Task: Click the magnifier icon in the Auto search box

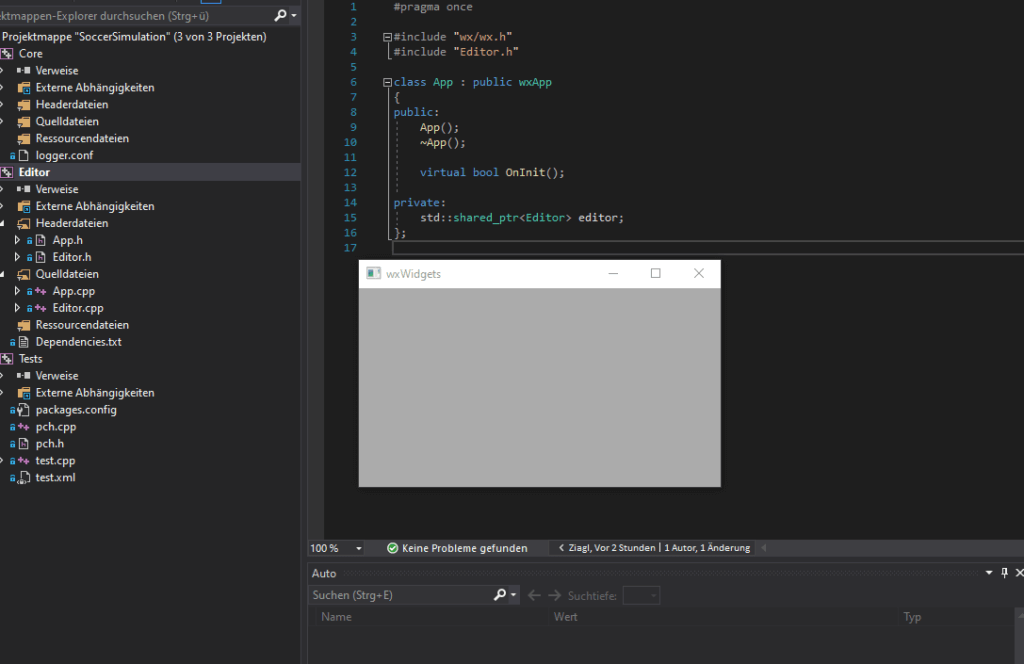Action: pos(499,594)
